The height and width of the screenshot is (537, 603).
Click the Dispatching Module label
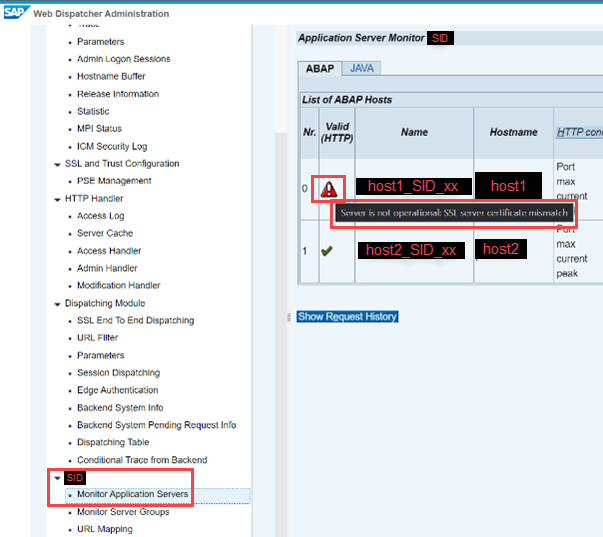[x=105, y=304]
